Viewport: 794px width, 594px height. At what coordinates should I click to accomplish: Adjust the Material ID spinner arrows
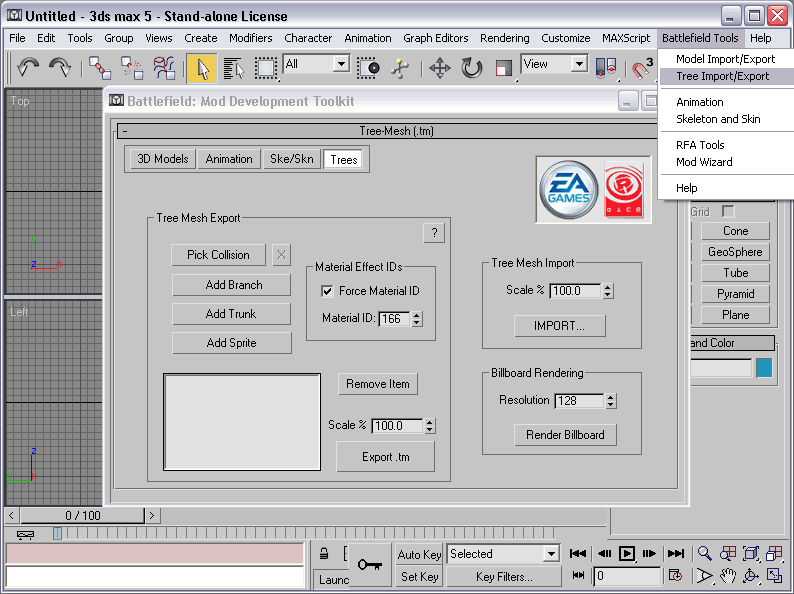tap(417, 319)
